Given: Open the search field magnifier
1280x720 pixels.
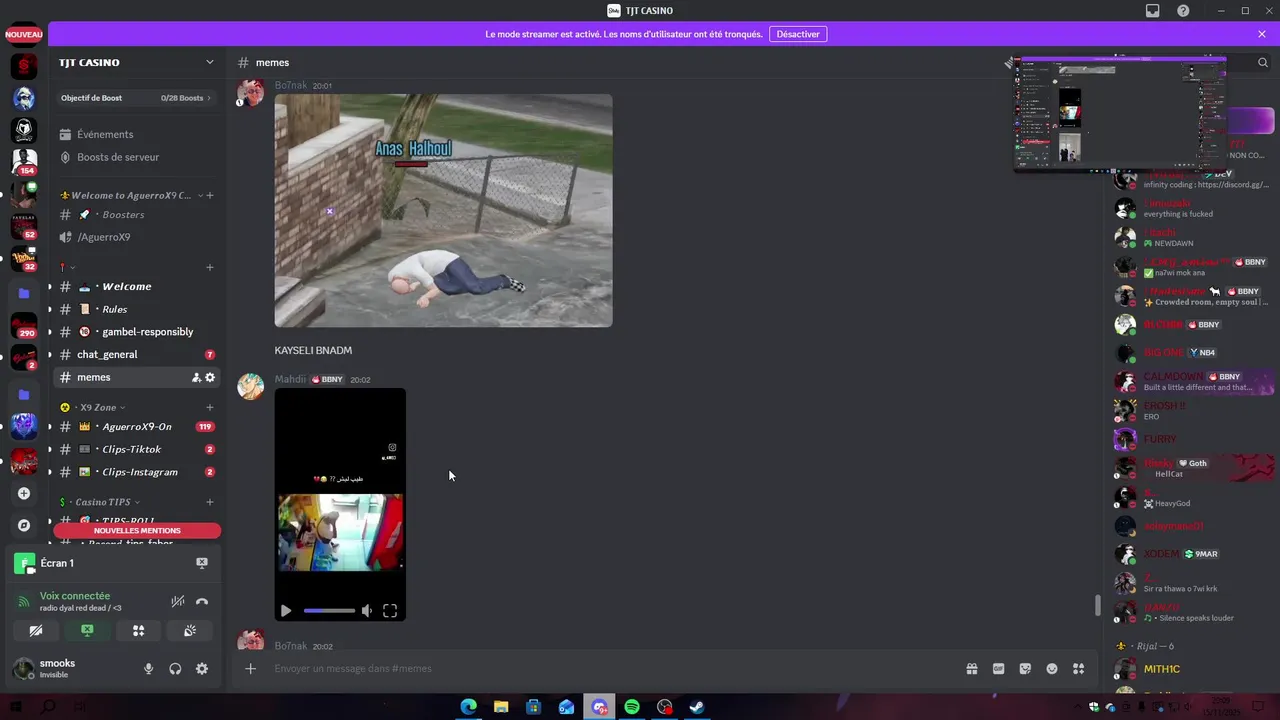Looking at the screenshot, I should [x=1262, y=62].
